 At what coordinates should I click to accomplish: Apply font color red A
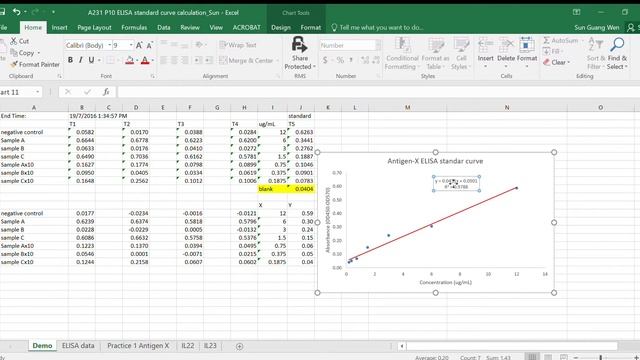[144, 60]
